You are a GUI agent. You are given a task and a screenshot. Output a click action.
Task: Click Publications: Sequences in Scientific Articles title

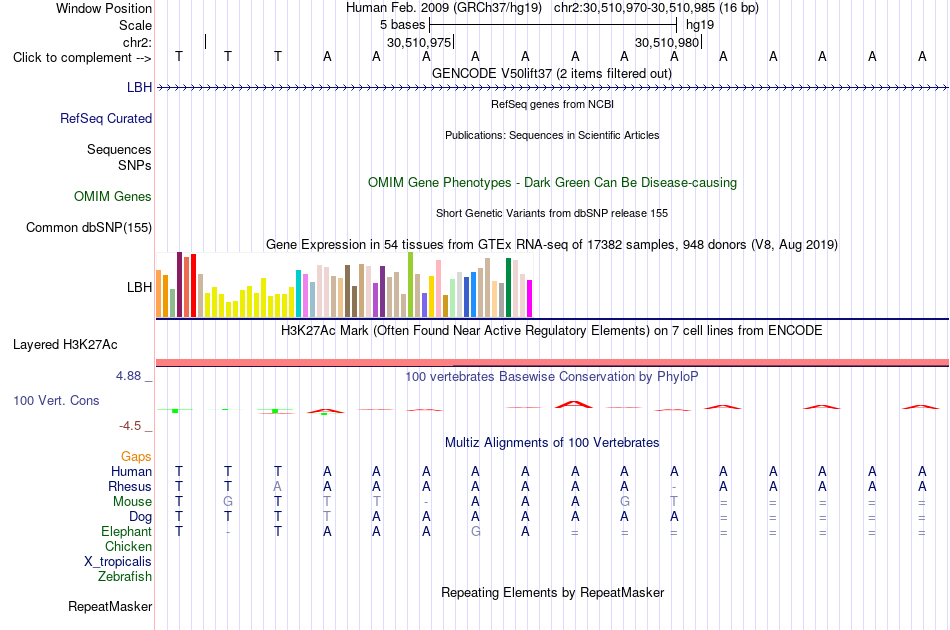click(x=552, y=135)
